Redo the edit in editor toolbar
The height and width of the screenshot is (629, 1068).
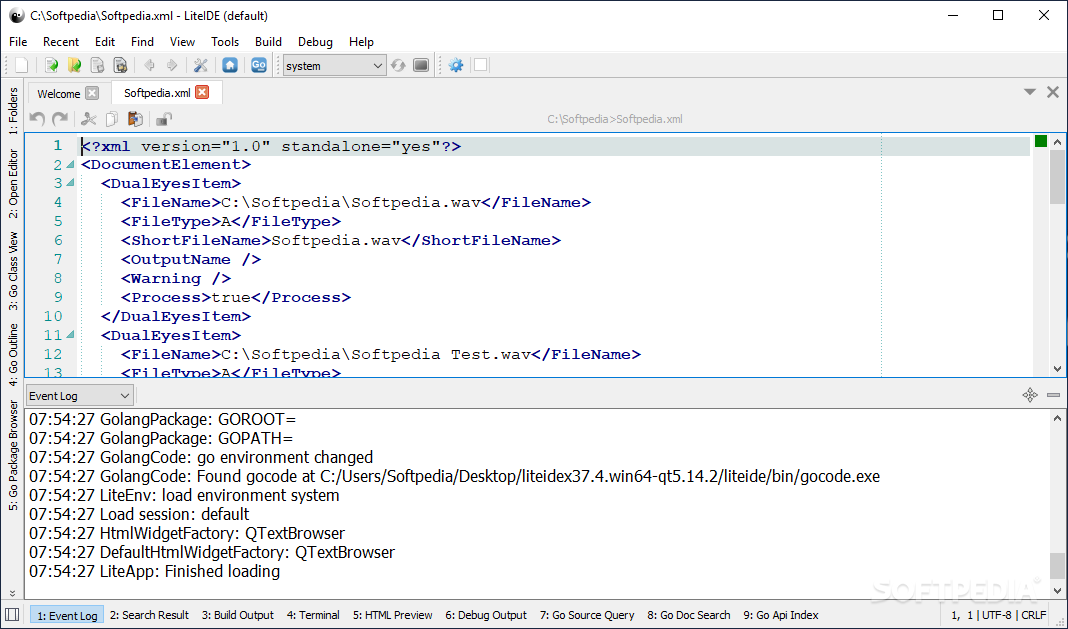click(61, 119)
